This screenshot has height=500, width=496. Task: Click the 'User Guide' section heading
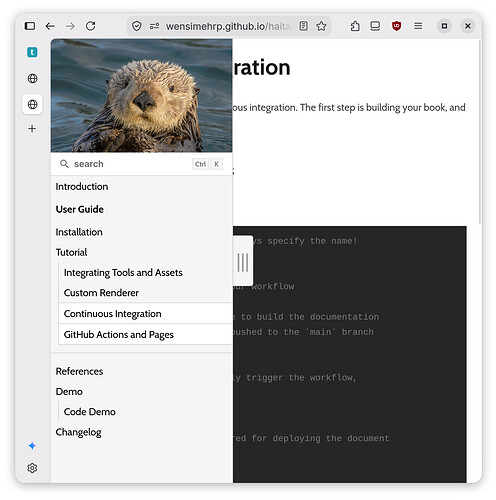79,209
